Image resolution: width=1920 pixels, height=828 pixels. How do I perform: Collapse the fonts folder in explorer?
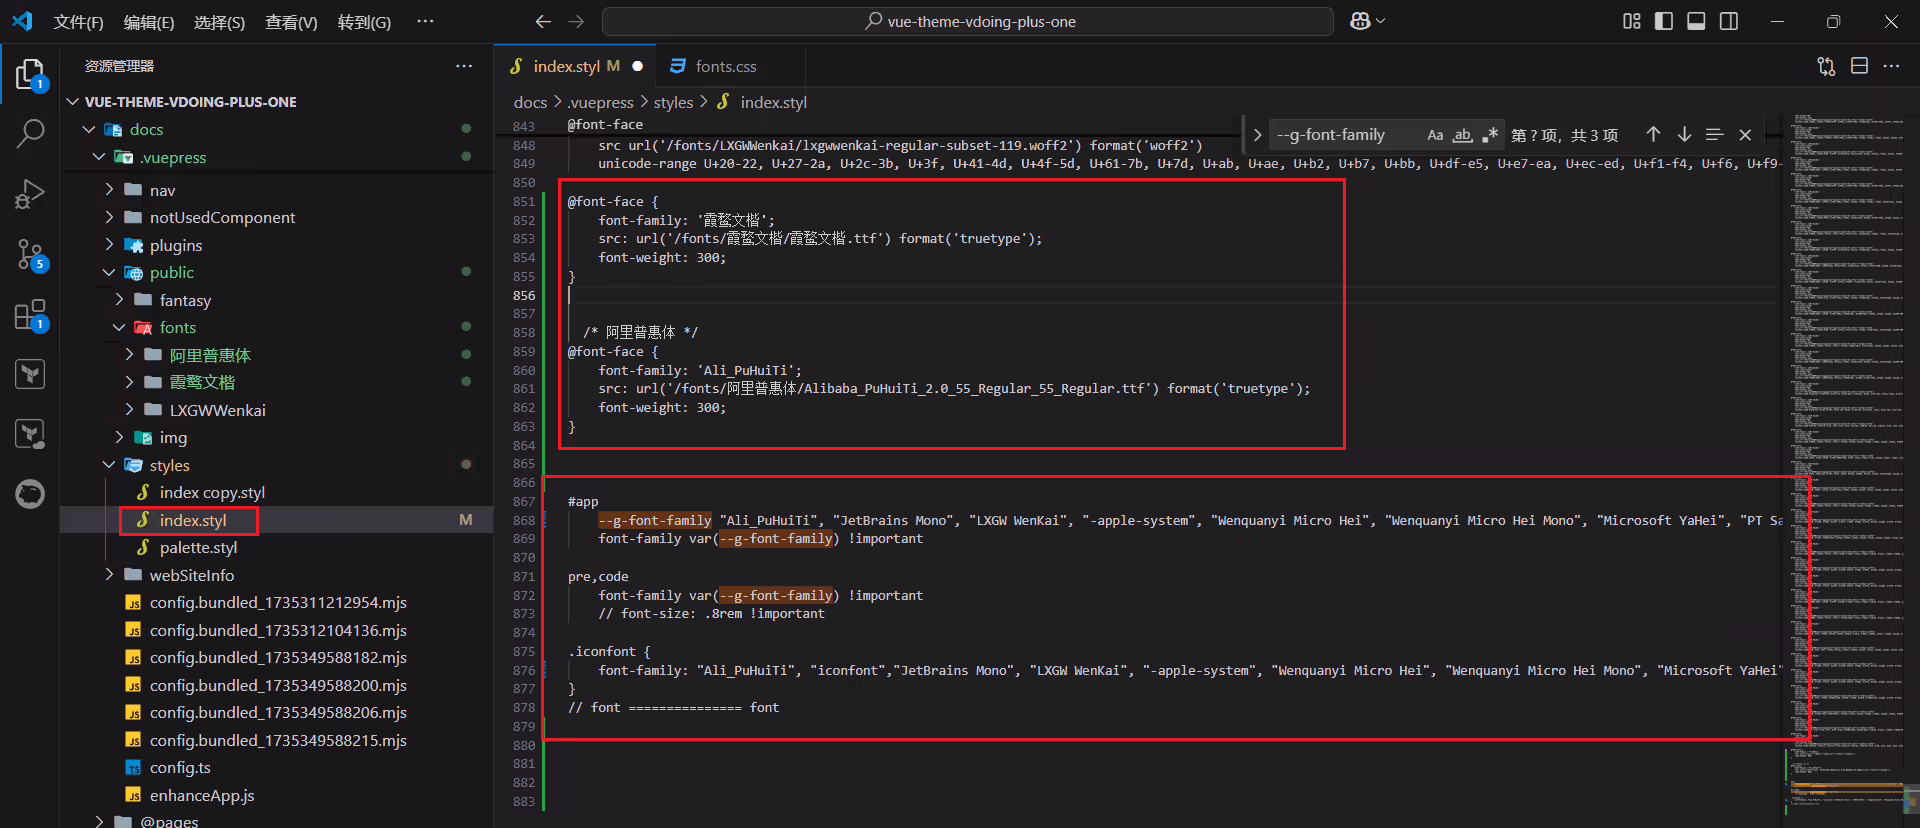point(119,328)
